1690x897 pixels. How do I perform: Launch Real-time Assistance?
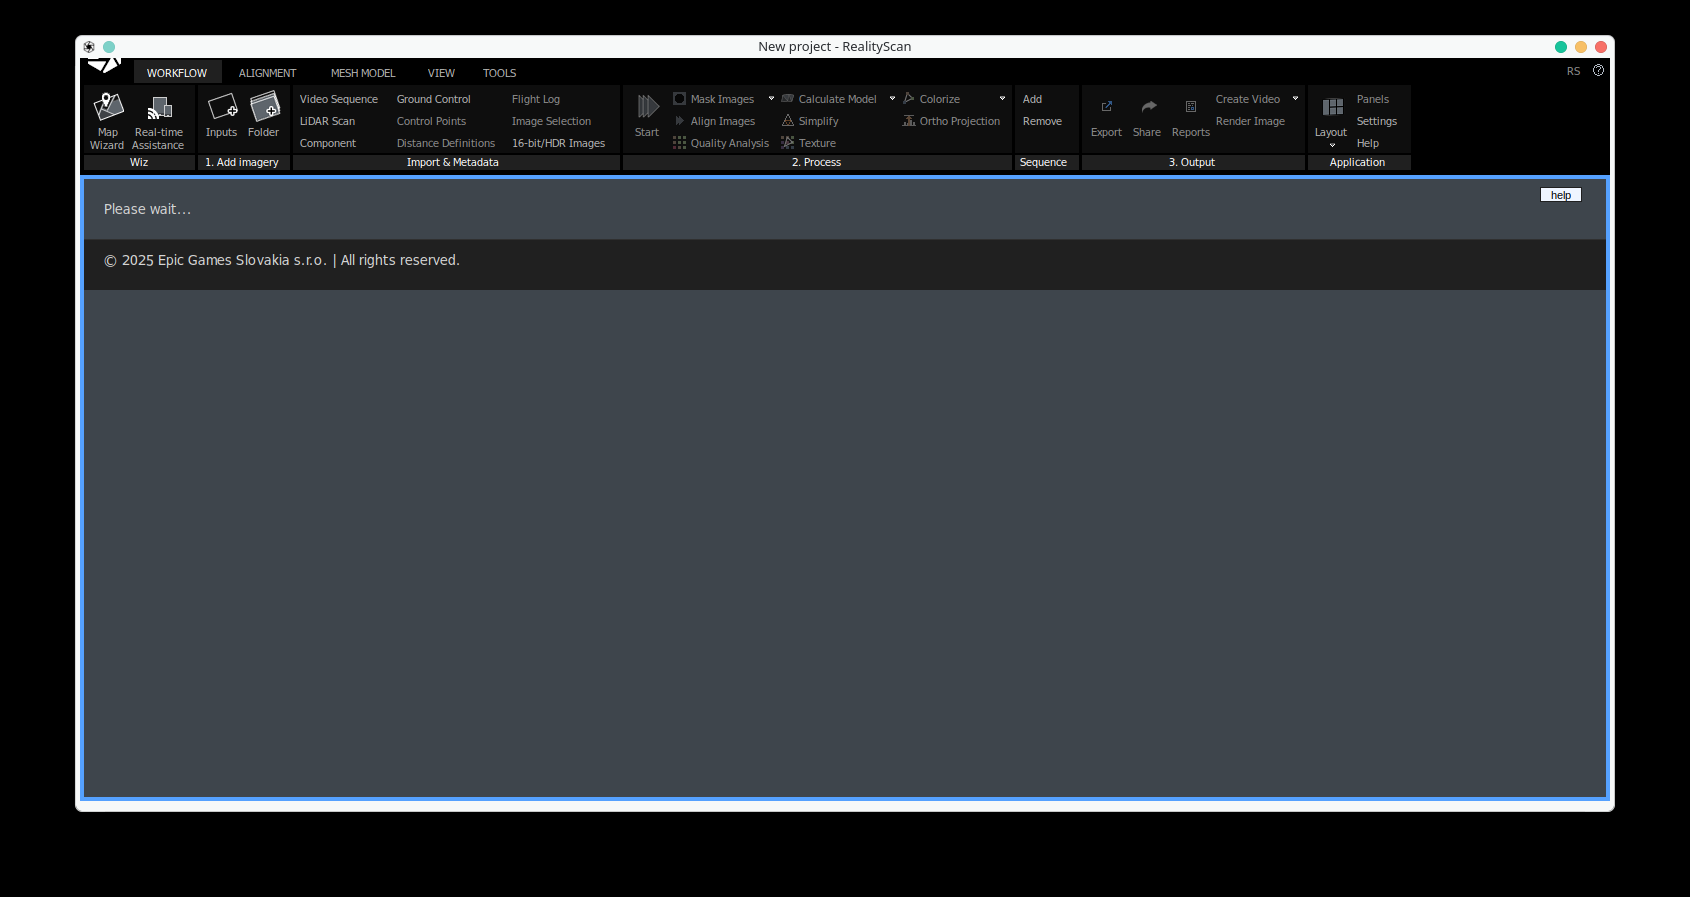(158, 121)
